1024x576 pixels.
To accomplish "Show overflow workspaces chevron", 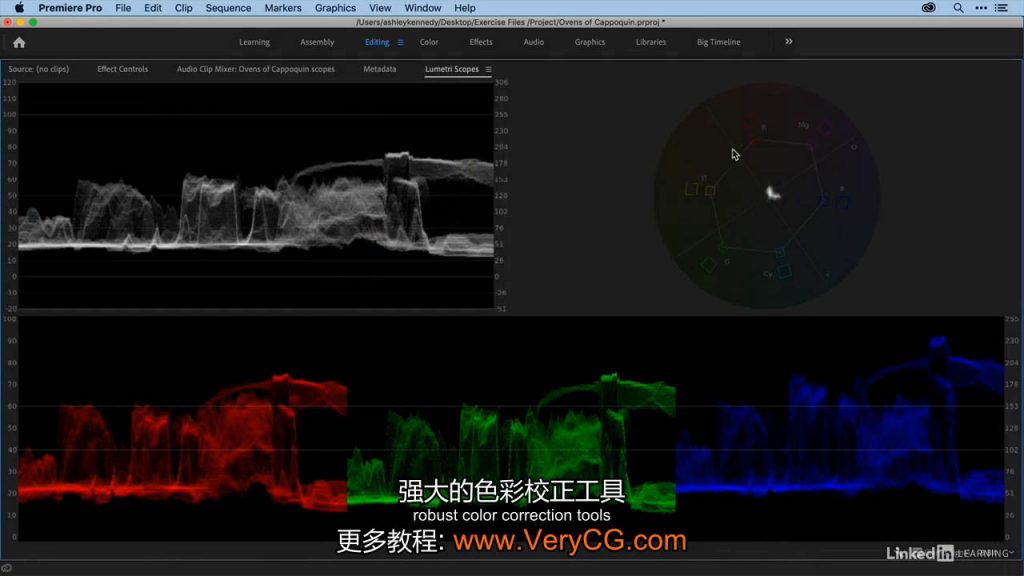I will tap(788, 42).
